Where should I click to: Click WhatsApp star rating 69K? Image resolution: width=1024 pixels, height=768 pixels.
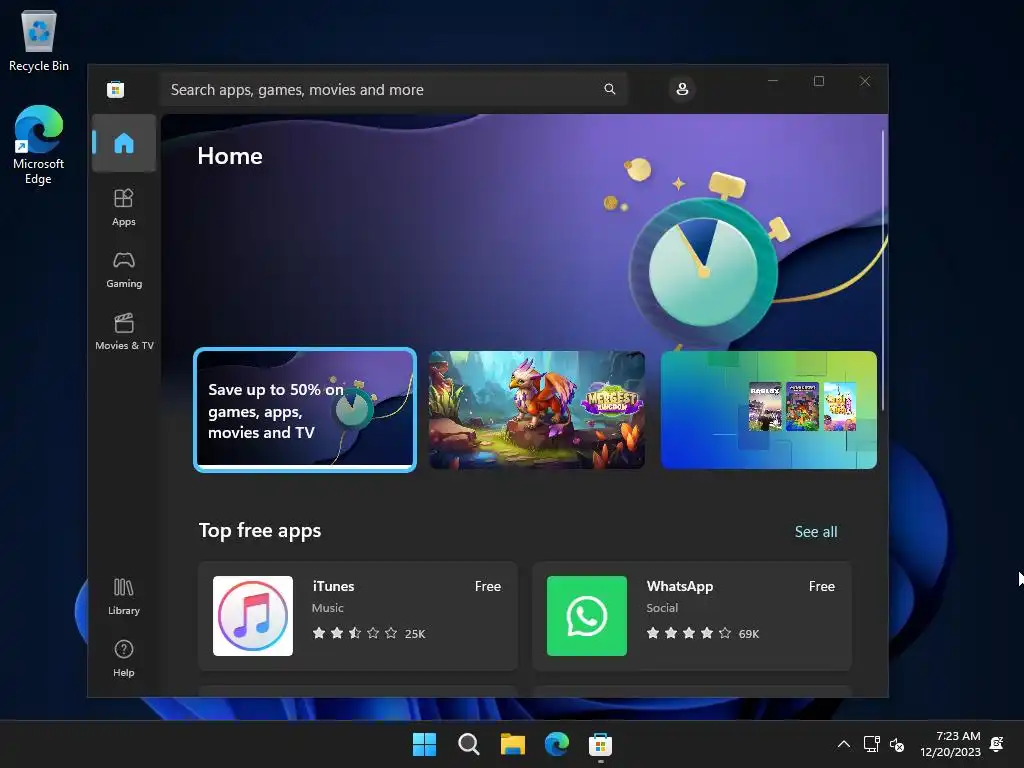pos(703,633)
